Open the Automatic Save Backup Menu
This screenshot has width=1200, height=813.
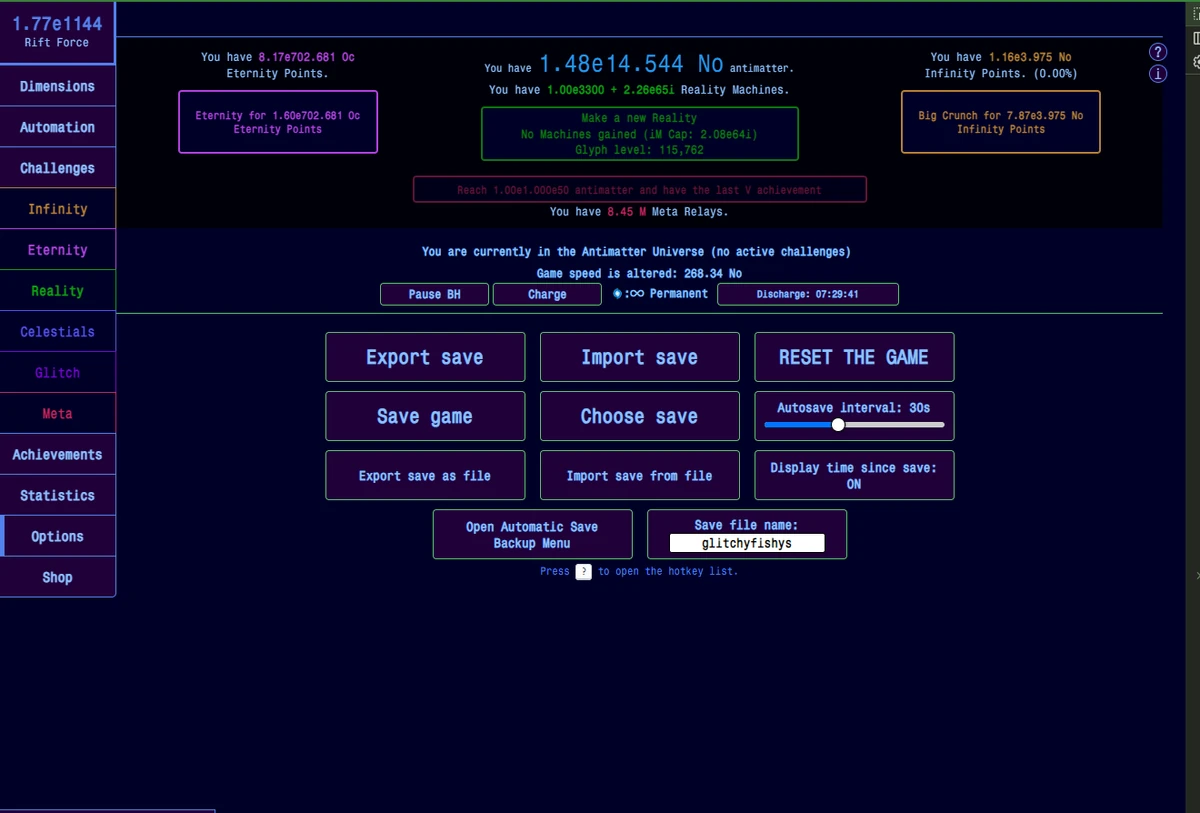point(531,534)
